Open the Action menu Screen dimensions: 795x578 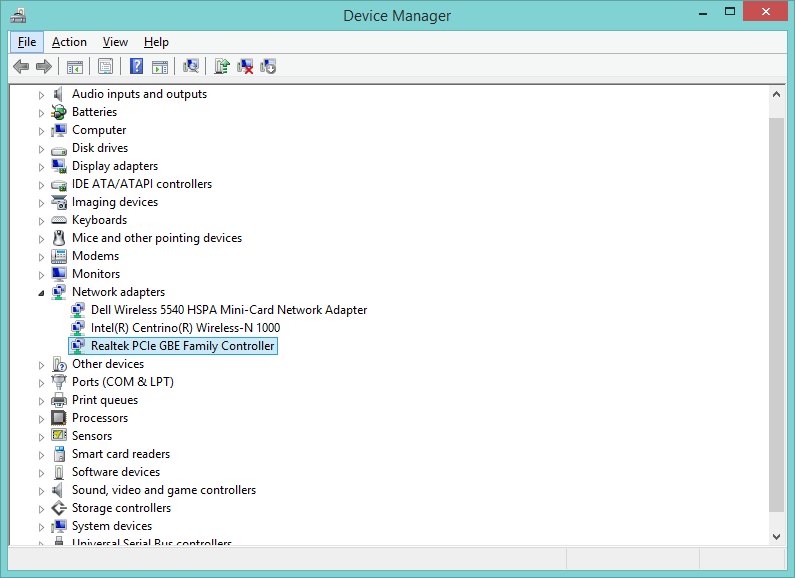(69, 42)
